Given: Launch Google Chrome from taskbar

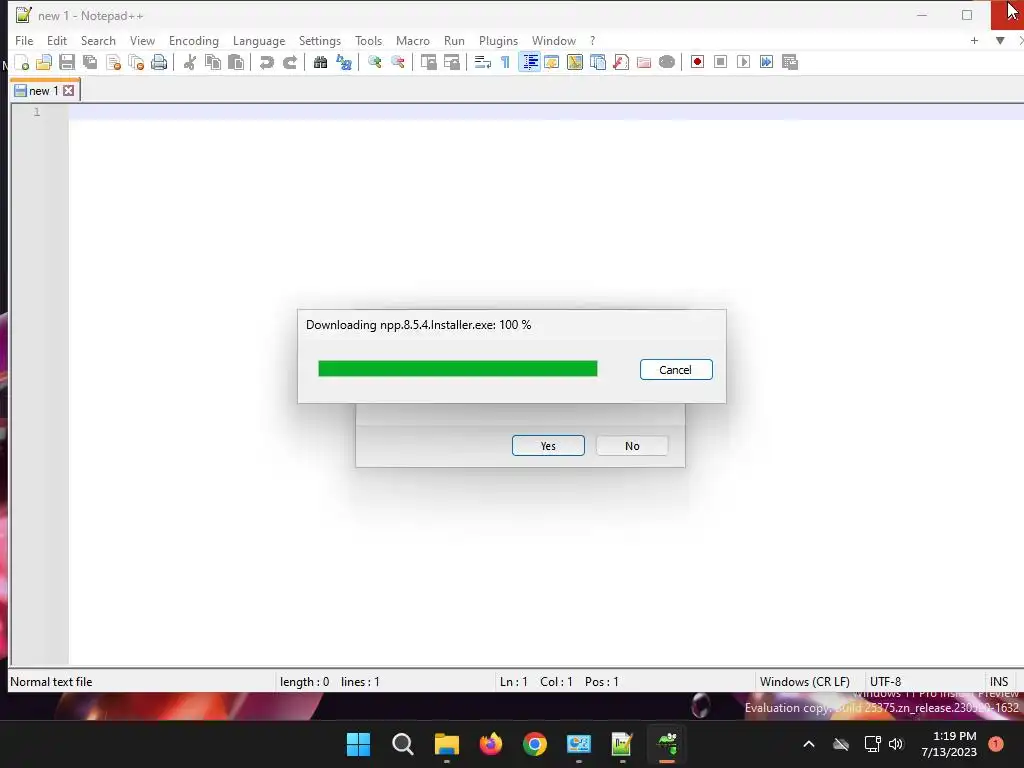Looking at the screenshot, I should [x=535, y=744].
